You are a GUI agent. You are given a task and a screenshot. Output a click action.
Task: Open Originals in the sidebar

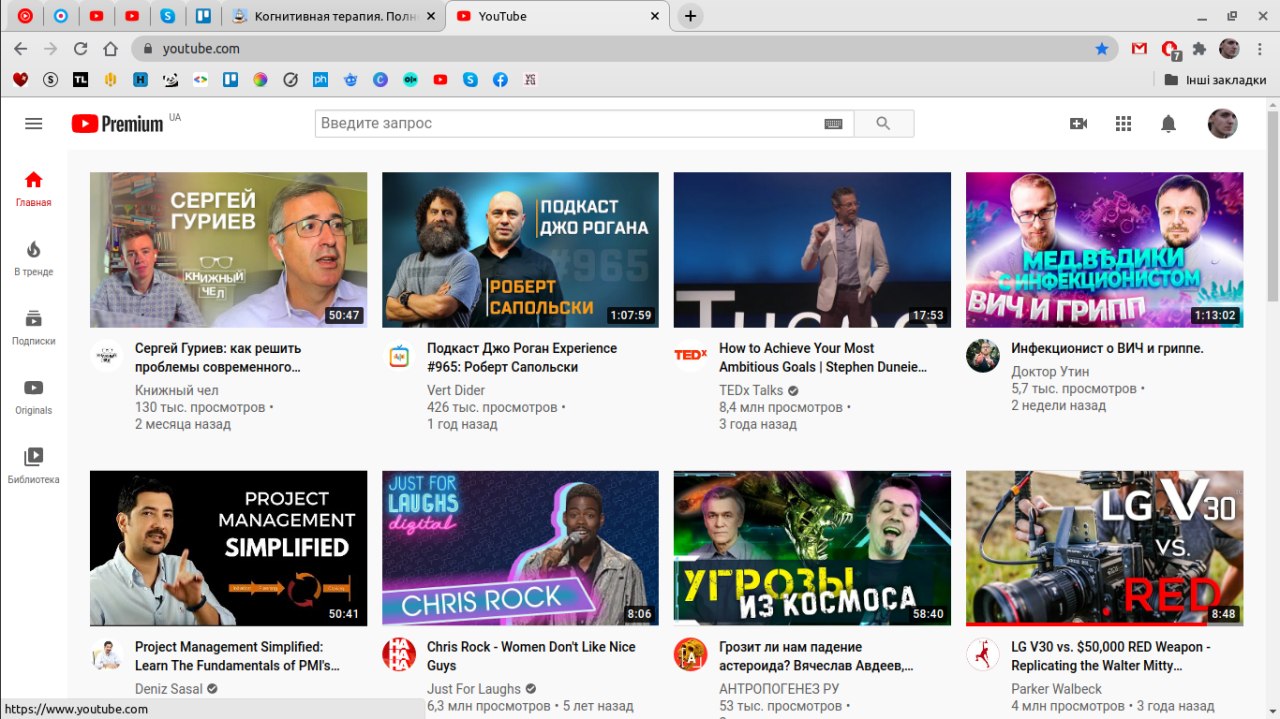pos(33,396)
